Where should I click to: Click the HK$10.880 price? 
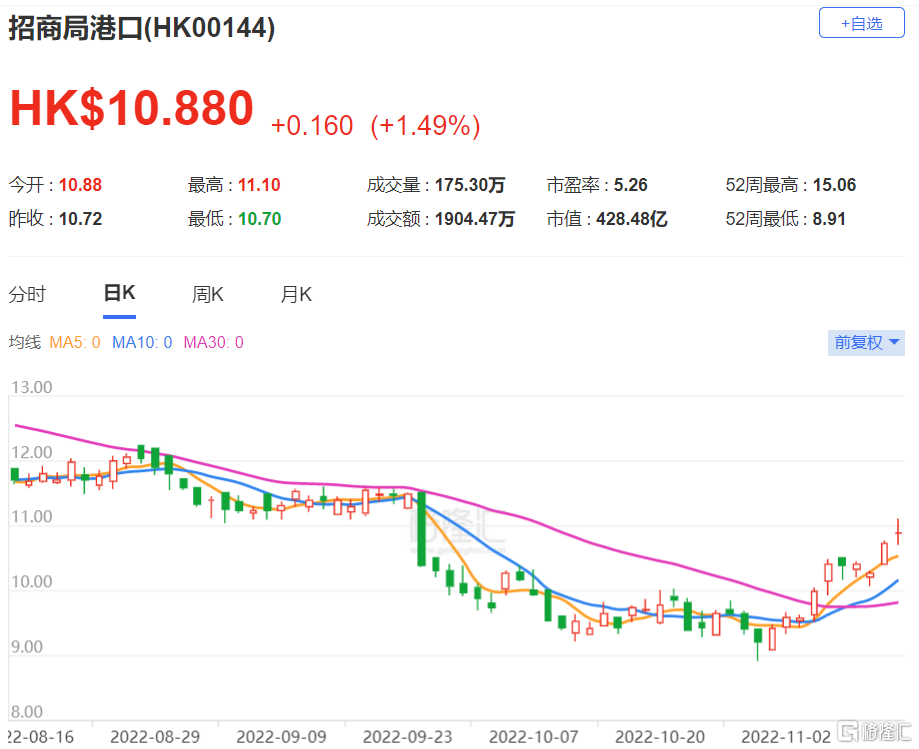132,107
